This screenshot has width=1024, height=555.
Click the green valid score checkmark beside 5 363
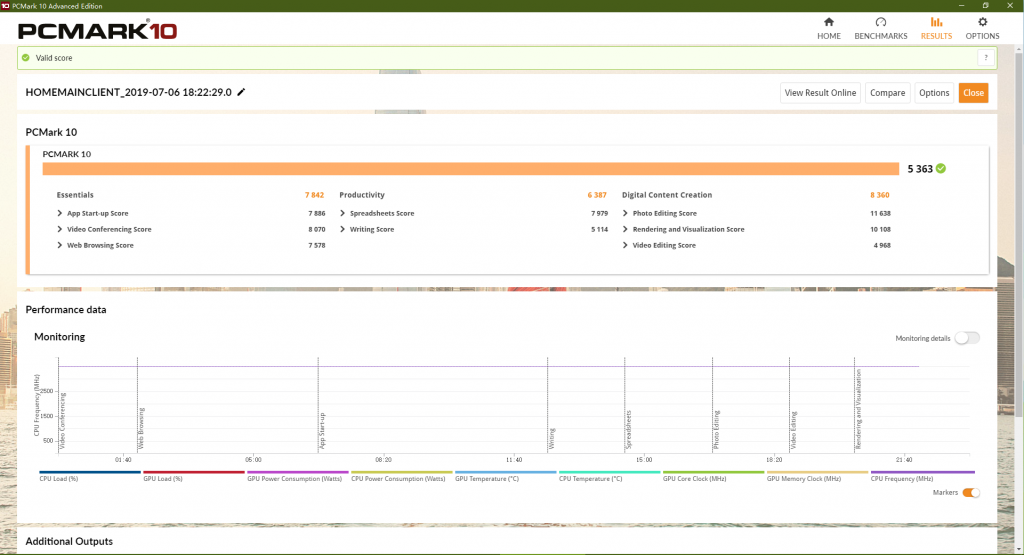point(941,169)
